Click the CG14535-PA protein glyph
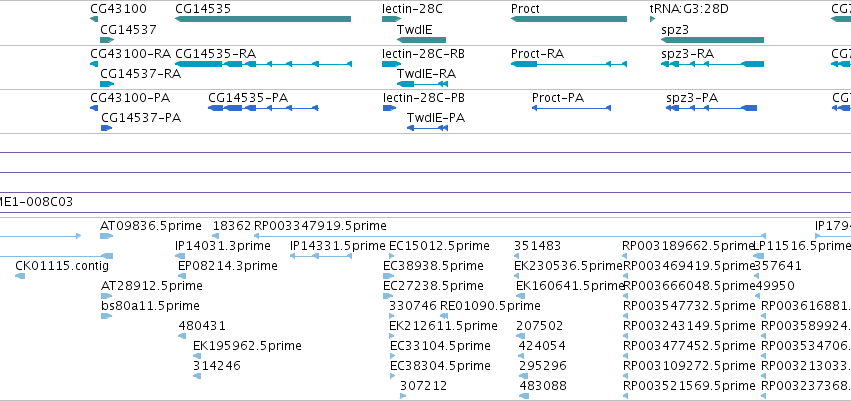This screenshot has height=401, width=851. [x=263, y=108]
